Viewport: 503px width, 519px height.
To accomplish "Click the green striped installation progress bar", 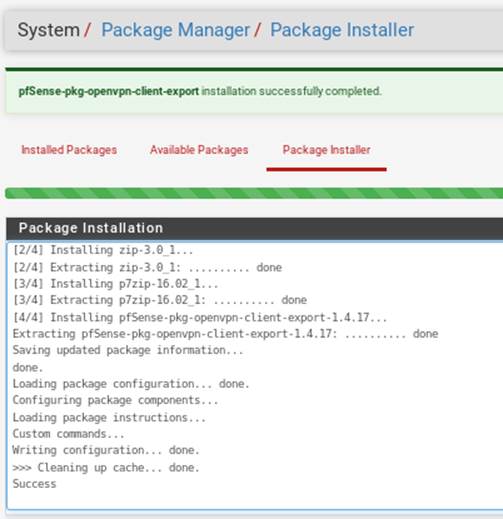I will (254, 193).
